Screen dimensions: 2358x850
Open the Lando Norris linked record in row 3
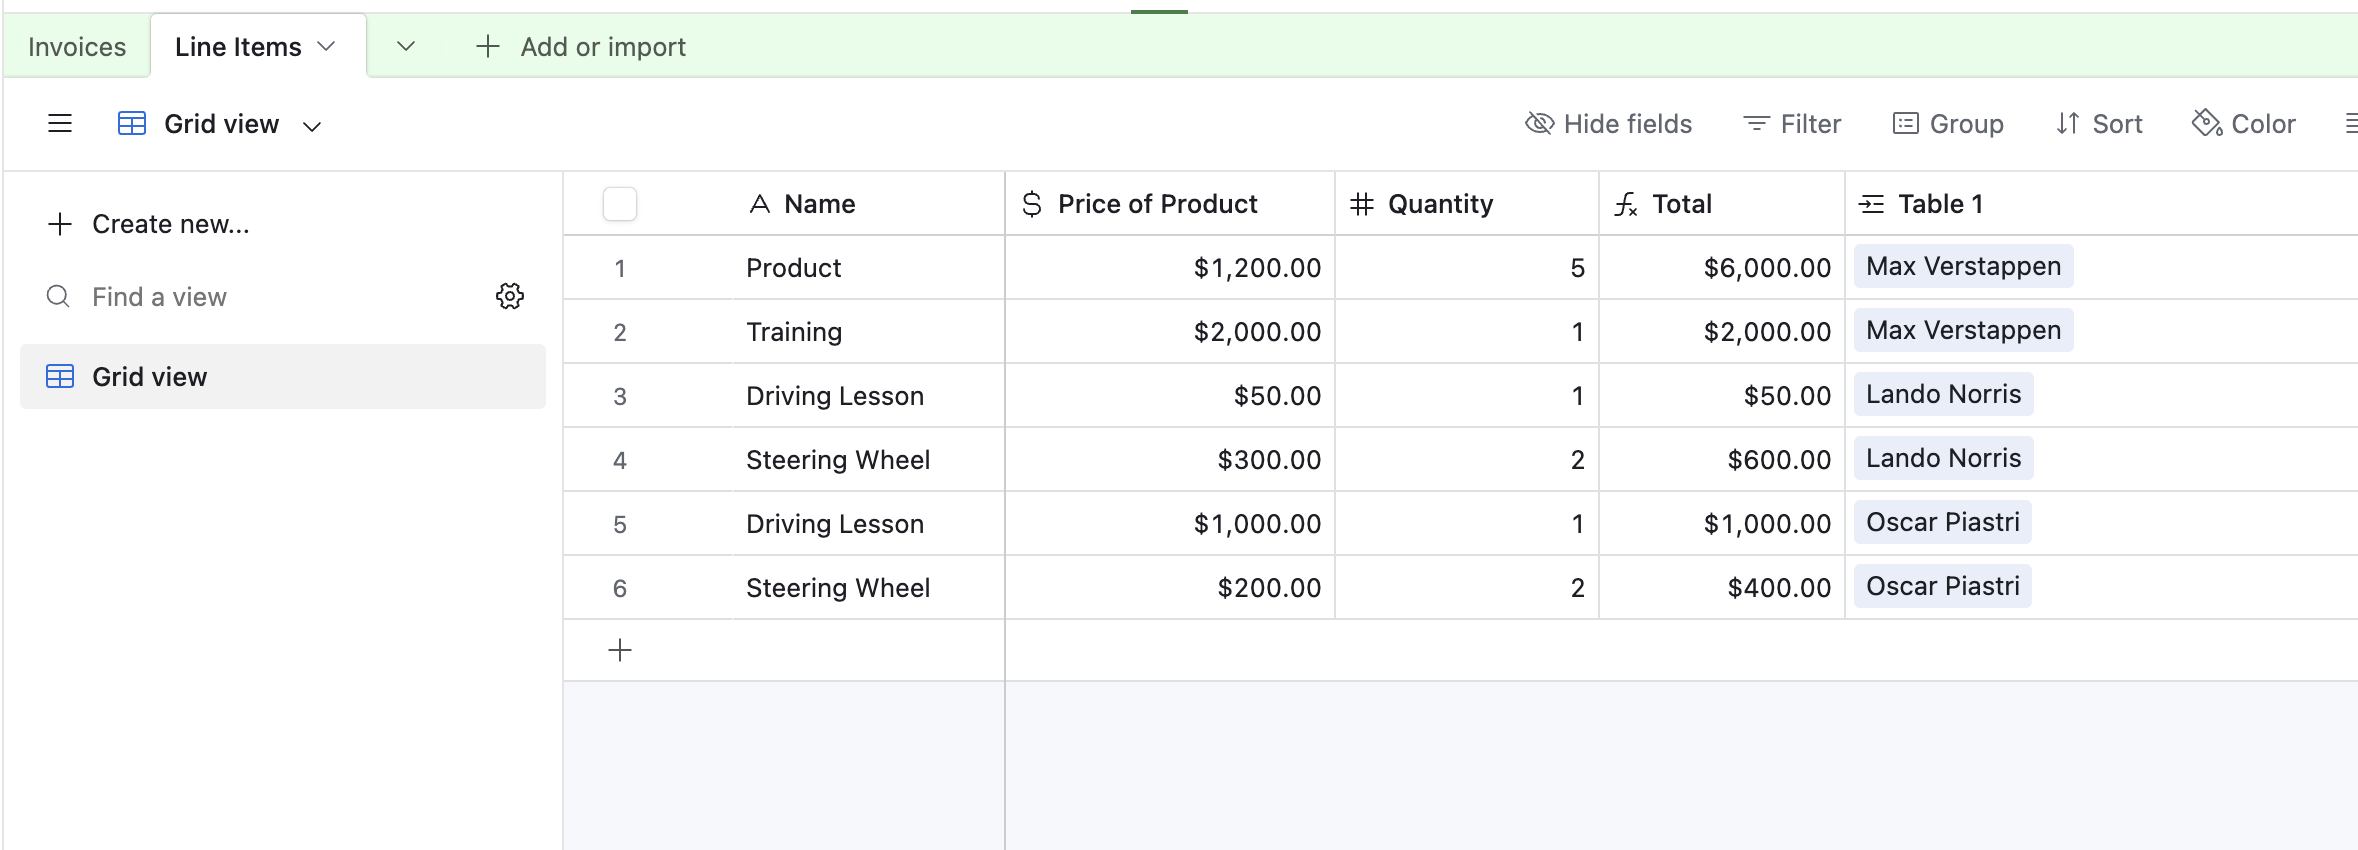[x=1943, y=395]
